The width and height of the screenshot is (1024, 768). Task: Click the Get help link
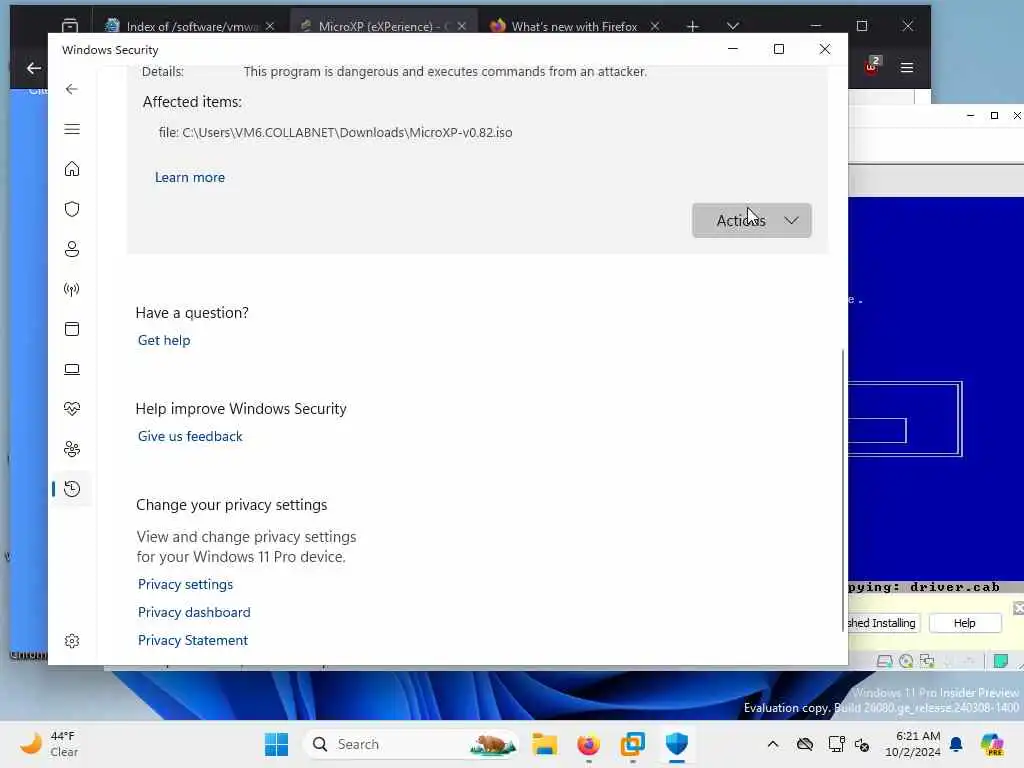164,340
